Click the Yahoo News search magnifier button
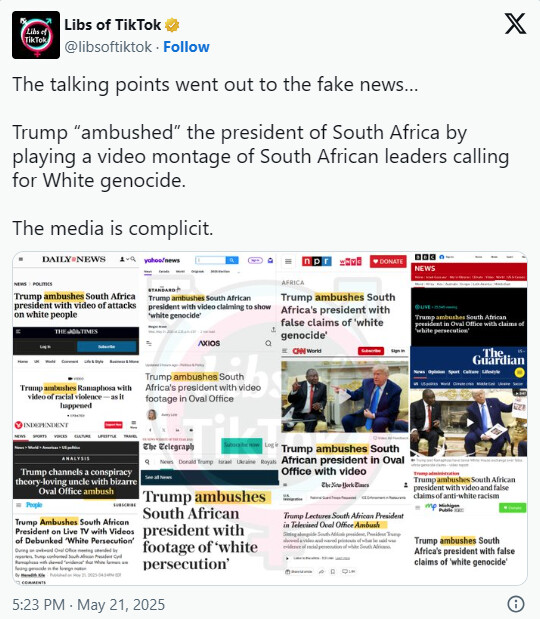This screenshot has width=540, height=619. click(232, 260)
